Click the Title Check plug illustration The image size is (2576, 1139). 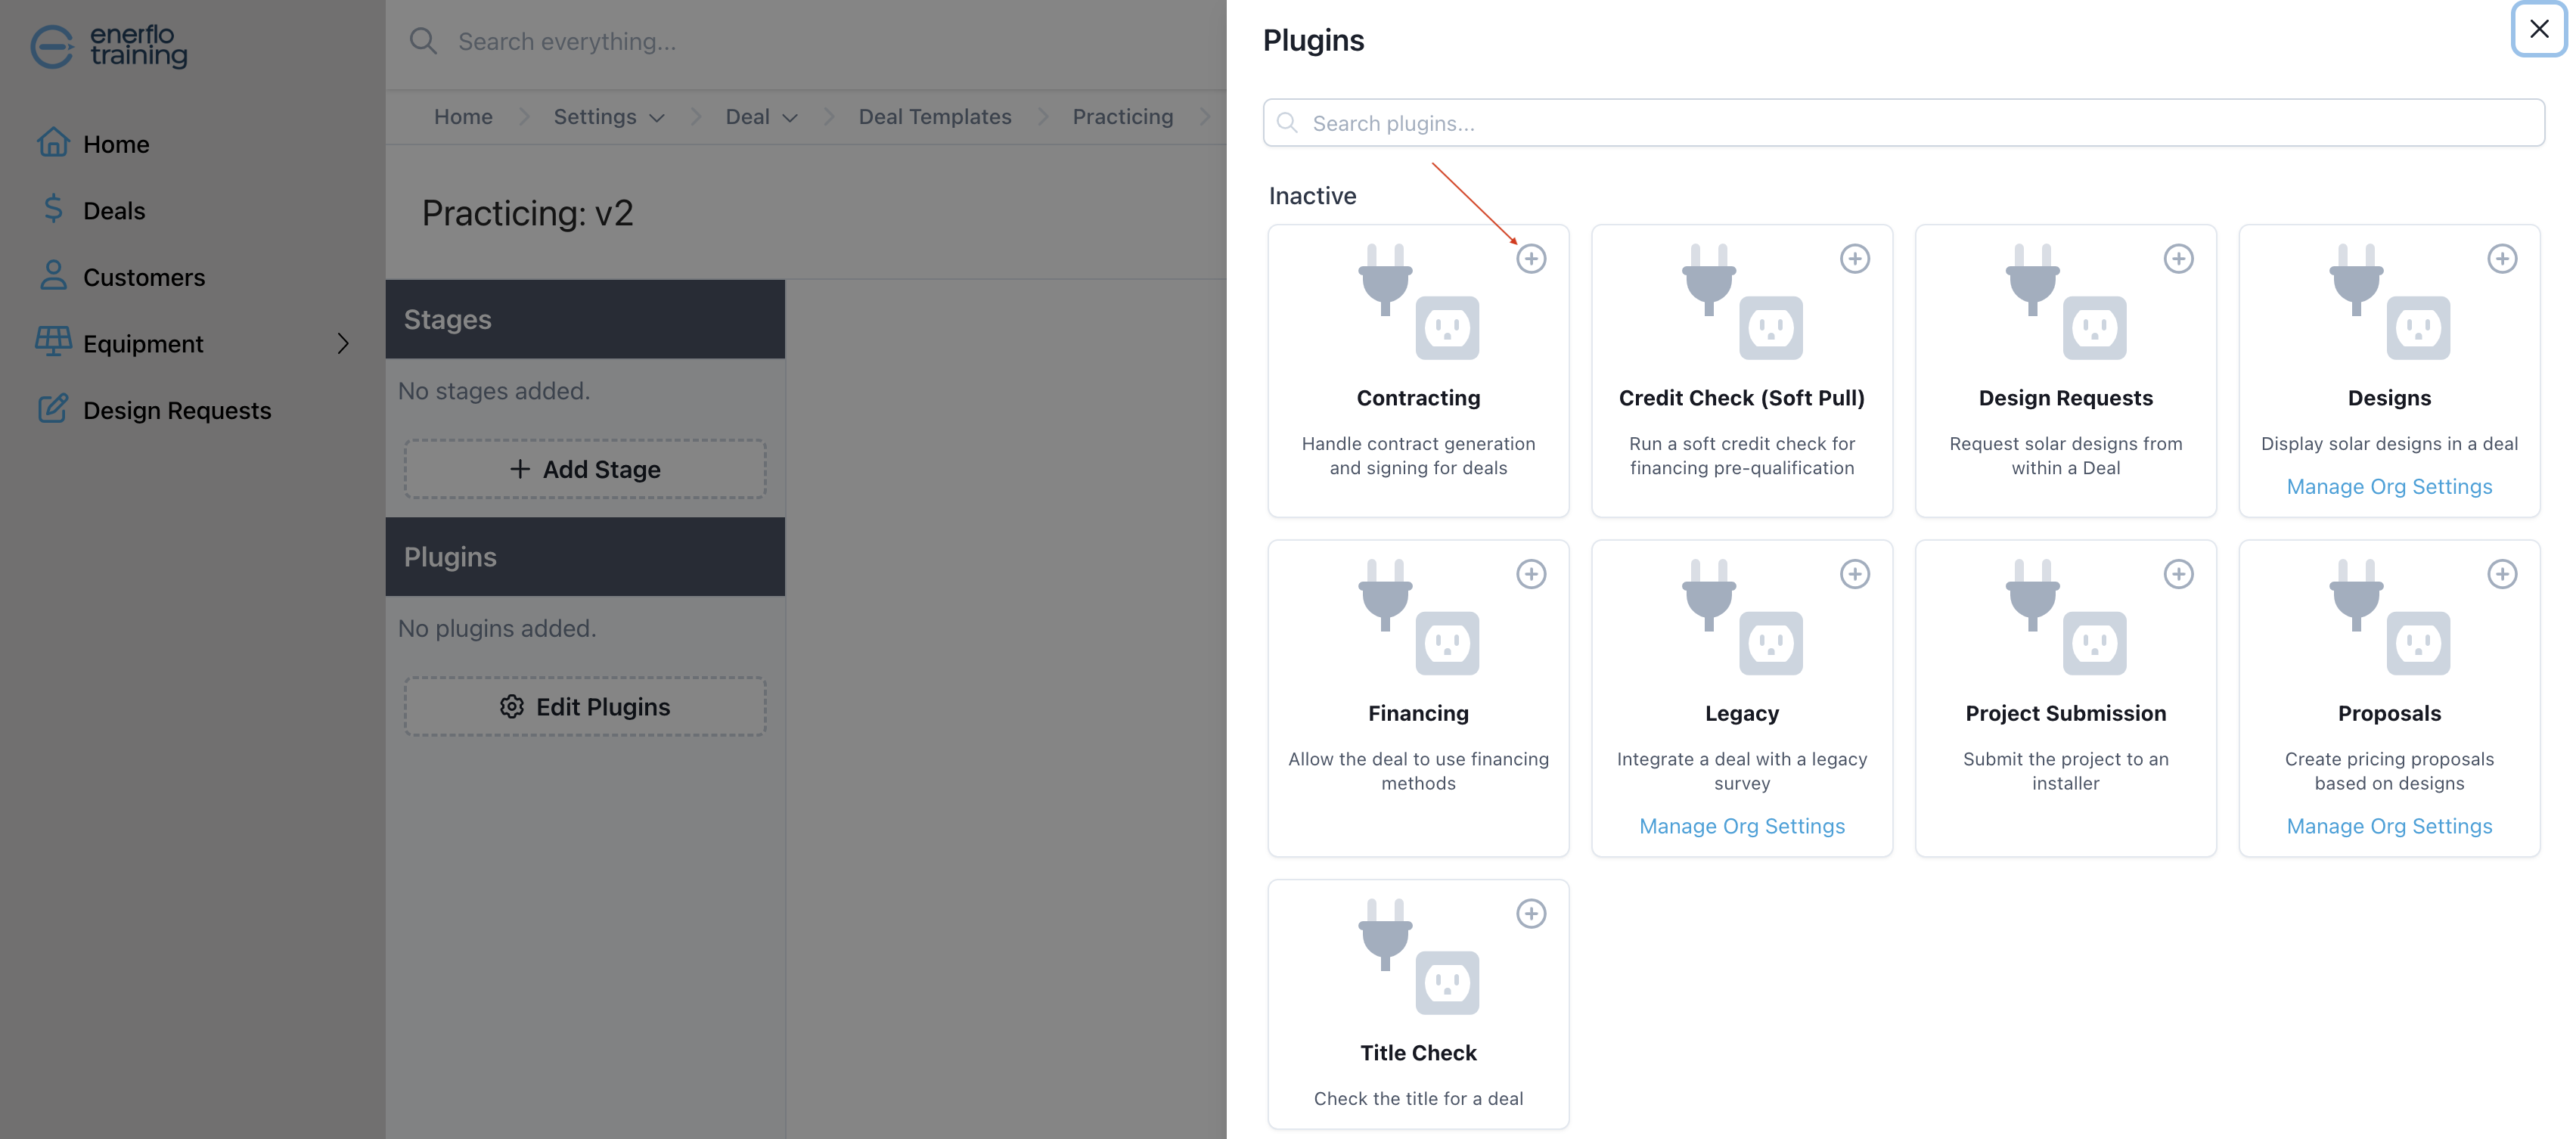click(1419, 956)
